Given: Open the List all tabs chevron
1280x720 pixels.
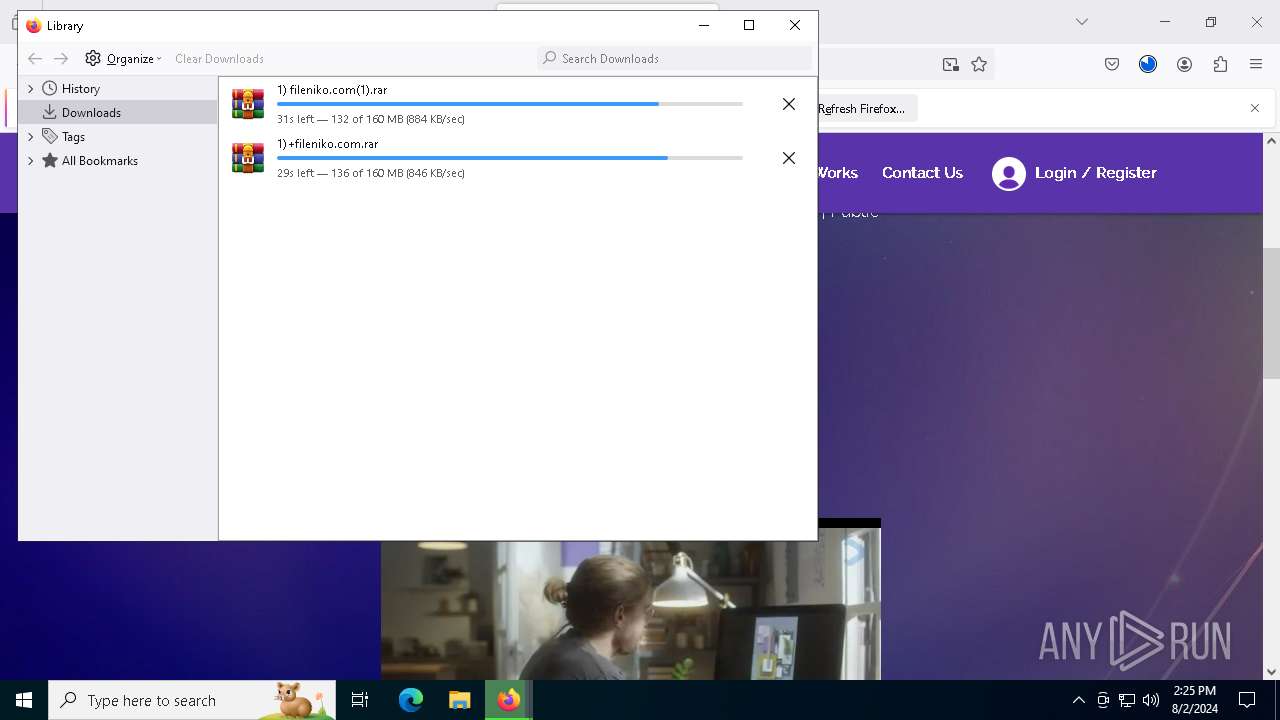Looking at the screenshot, I should (x=1082, y=22).
